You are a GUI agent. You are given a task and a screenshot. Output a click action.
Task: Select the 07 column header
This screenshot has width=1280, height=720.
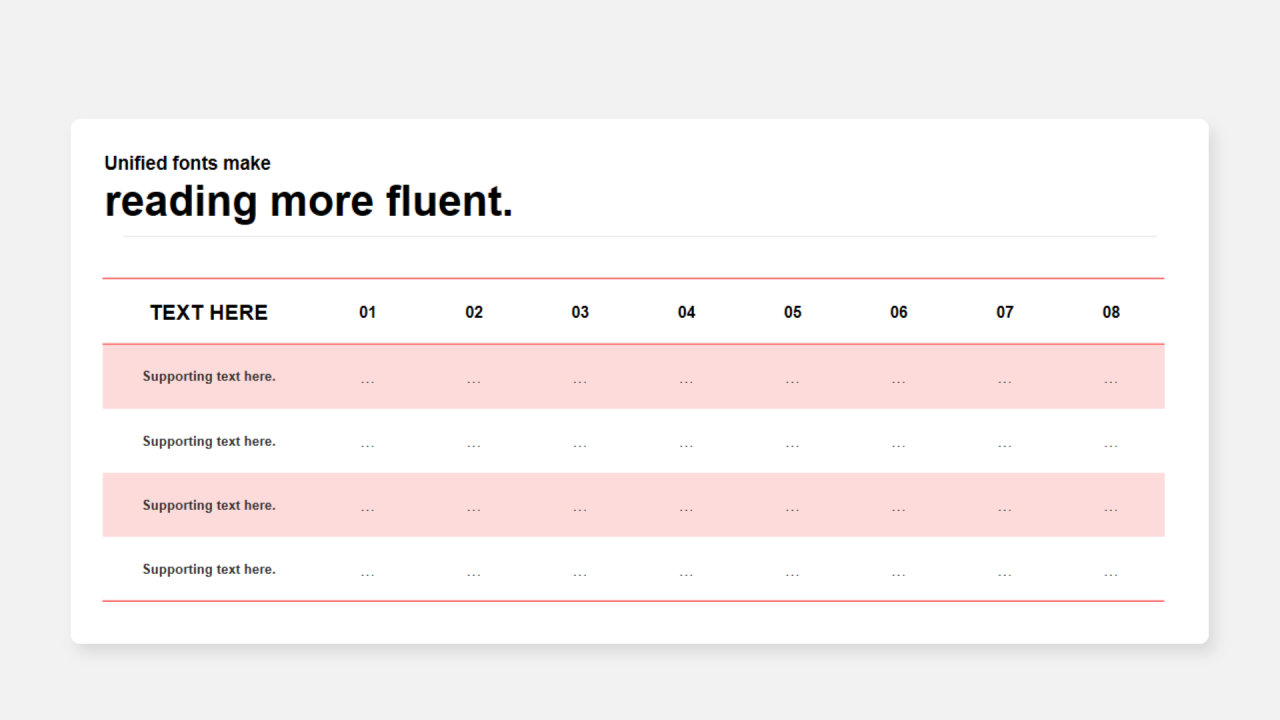click(1005, 312)
